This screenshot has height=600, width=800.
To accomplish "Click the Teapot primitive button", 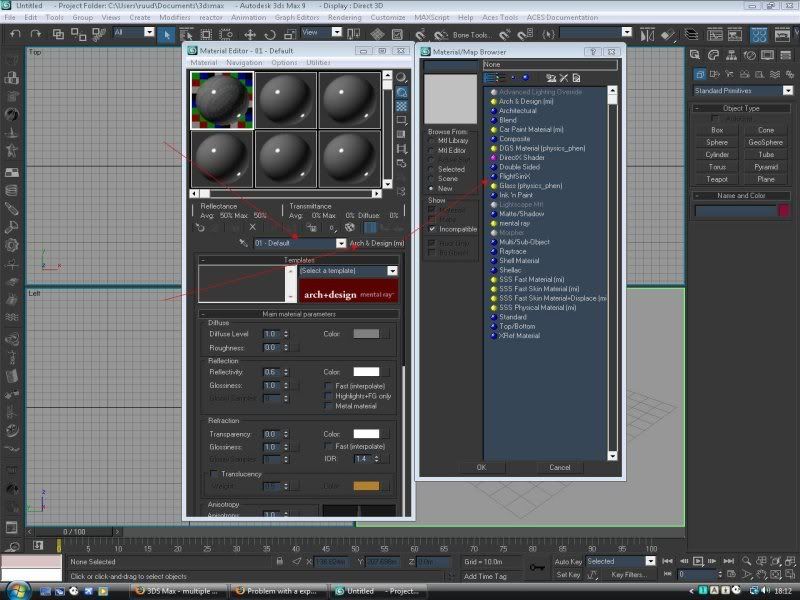I will pyautogui.click(x=717, y=179).
